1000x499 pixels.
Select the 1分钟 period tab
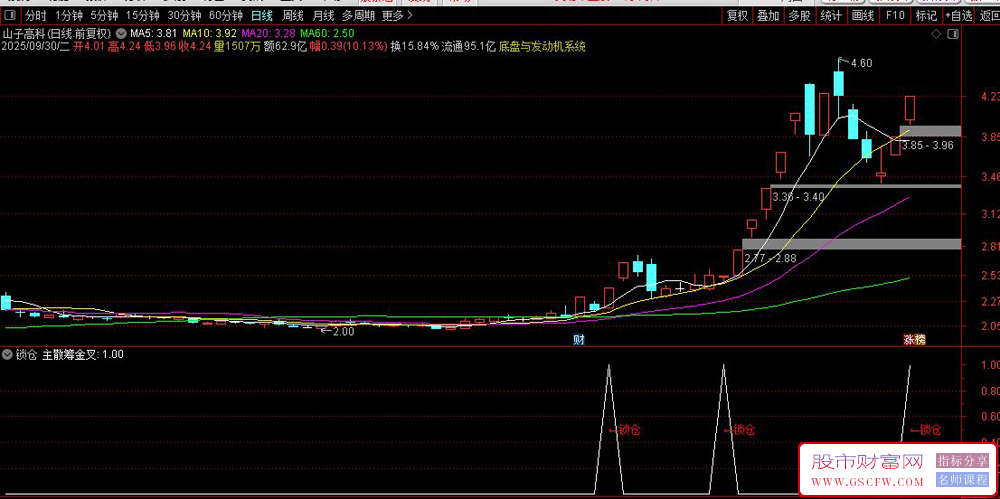coord(68,15)
